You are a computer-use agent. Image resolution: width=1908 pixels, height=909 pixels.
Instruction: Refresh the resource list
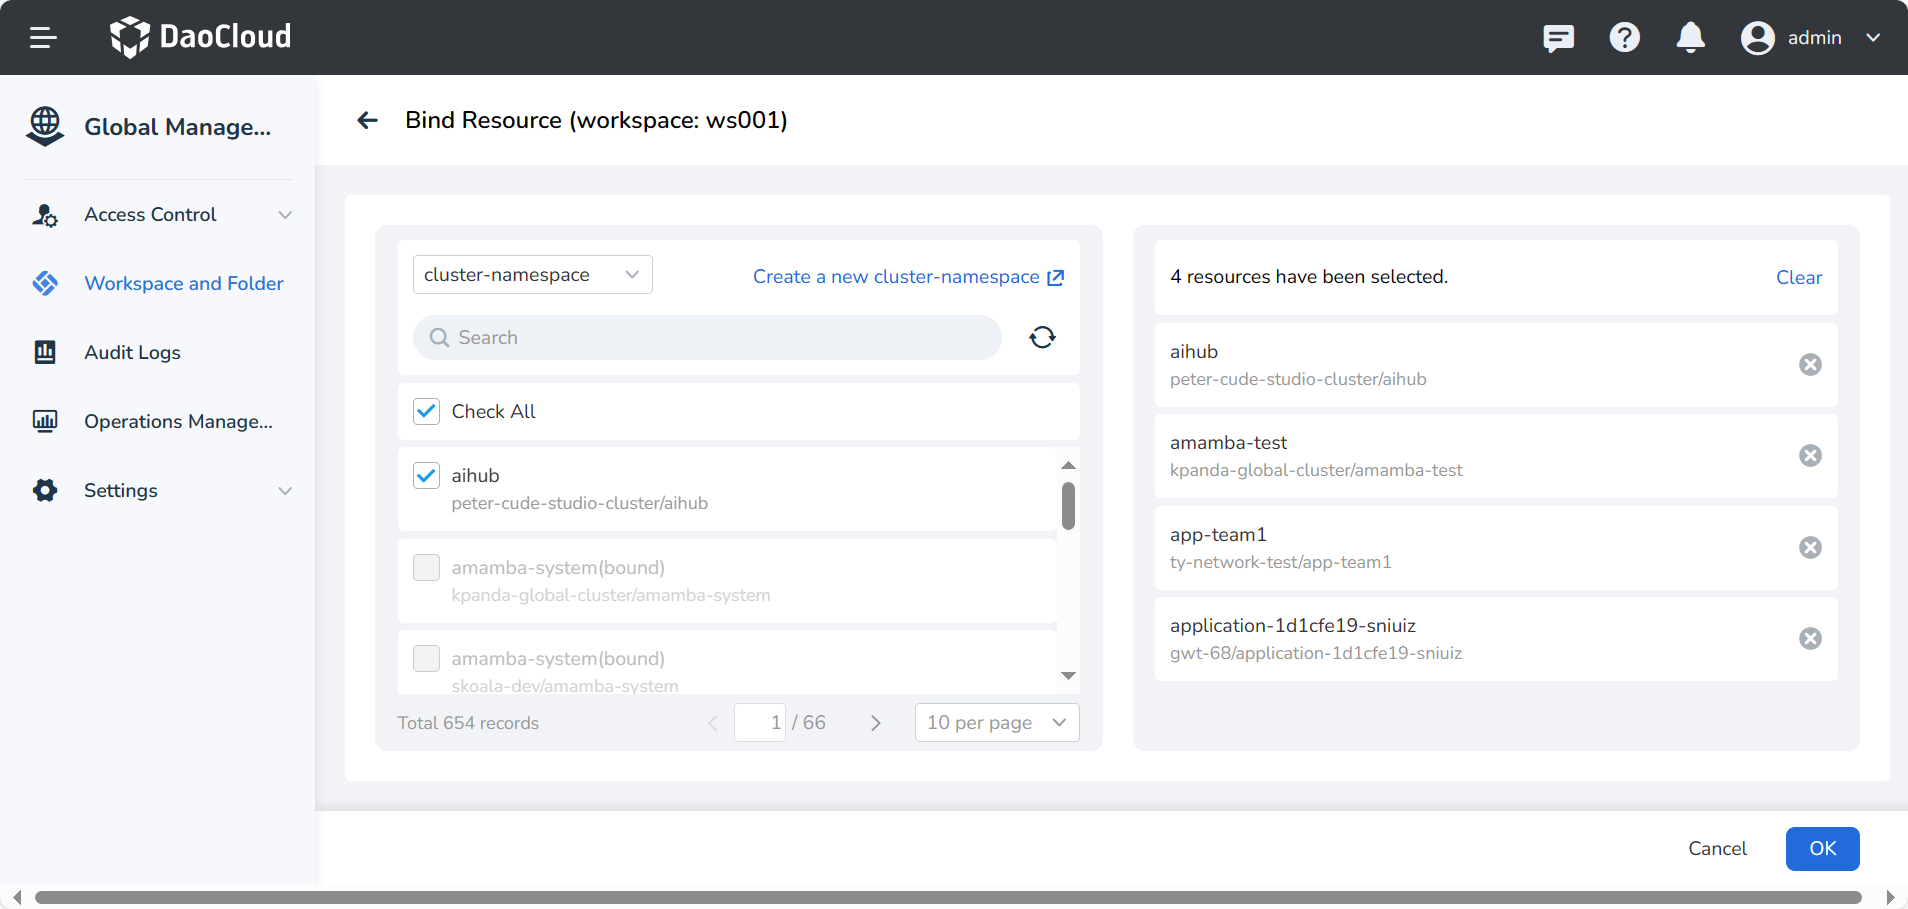(1042, 338)
